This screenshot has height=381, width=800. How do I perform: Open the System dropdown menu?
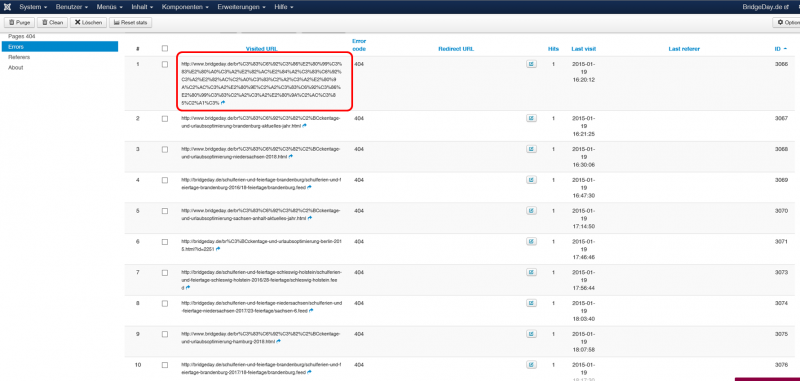[33, 7]
